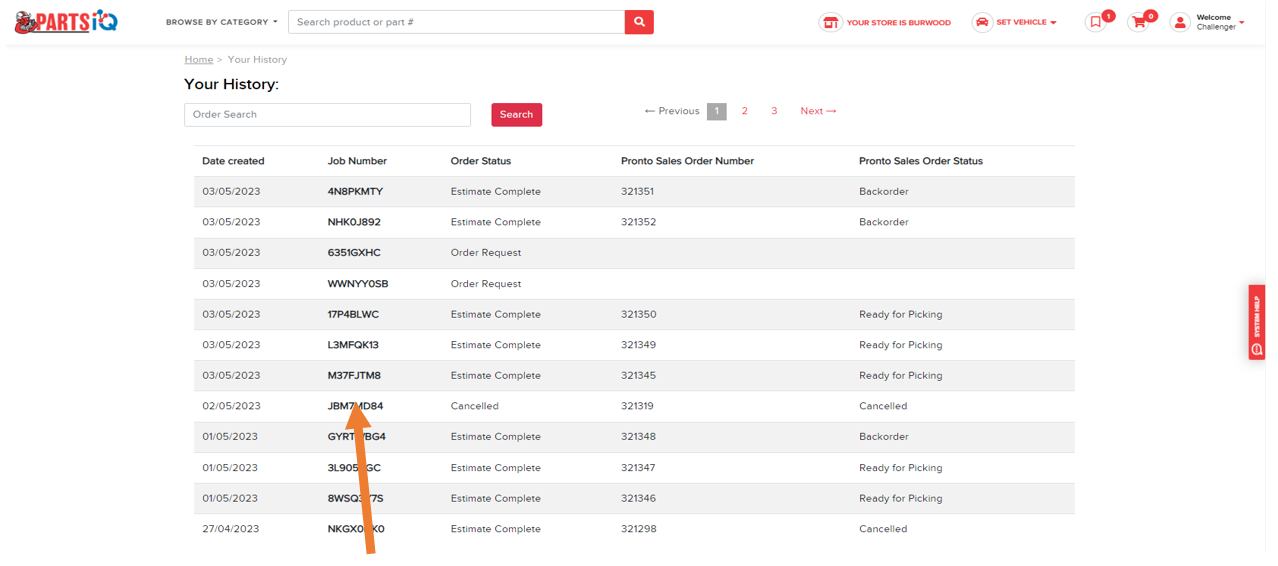Open the Parts iQ logo homepage

click(66, 22)
